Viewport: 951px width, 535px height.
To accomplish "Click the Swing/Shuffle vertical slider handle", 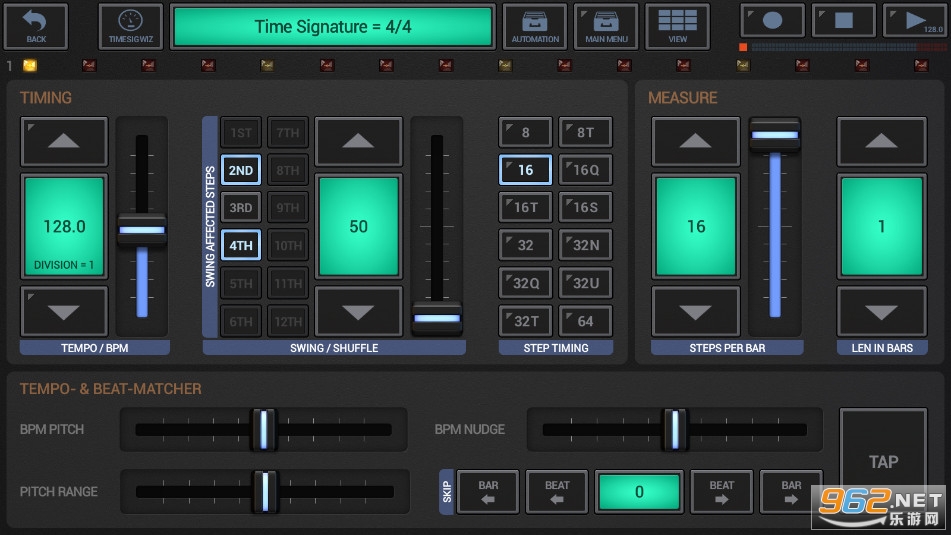I will pos(437,318).
